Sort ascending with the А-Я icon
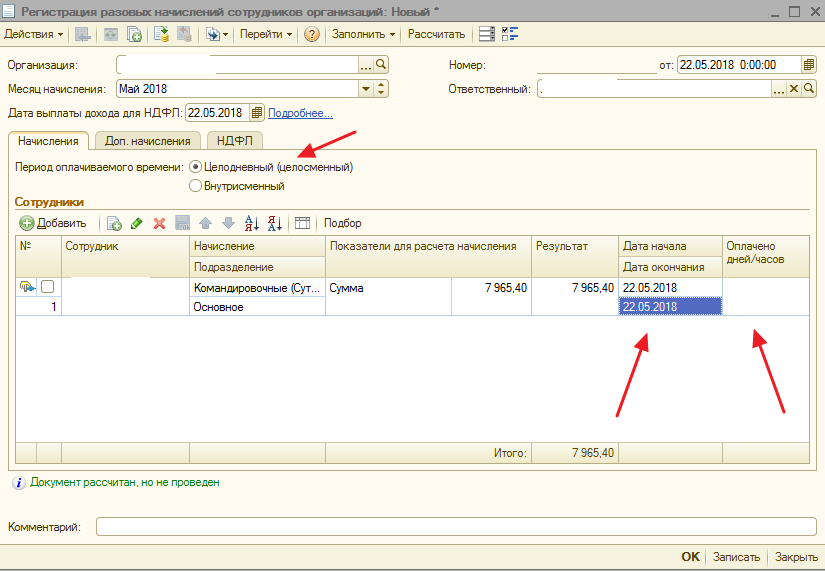This screenshot has height=571, width=825. coord(251,223)
